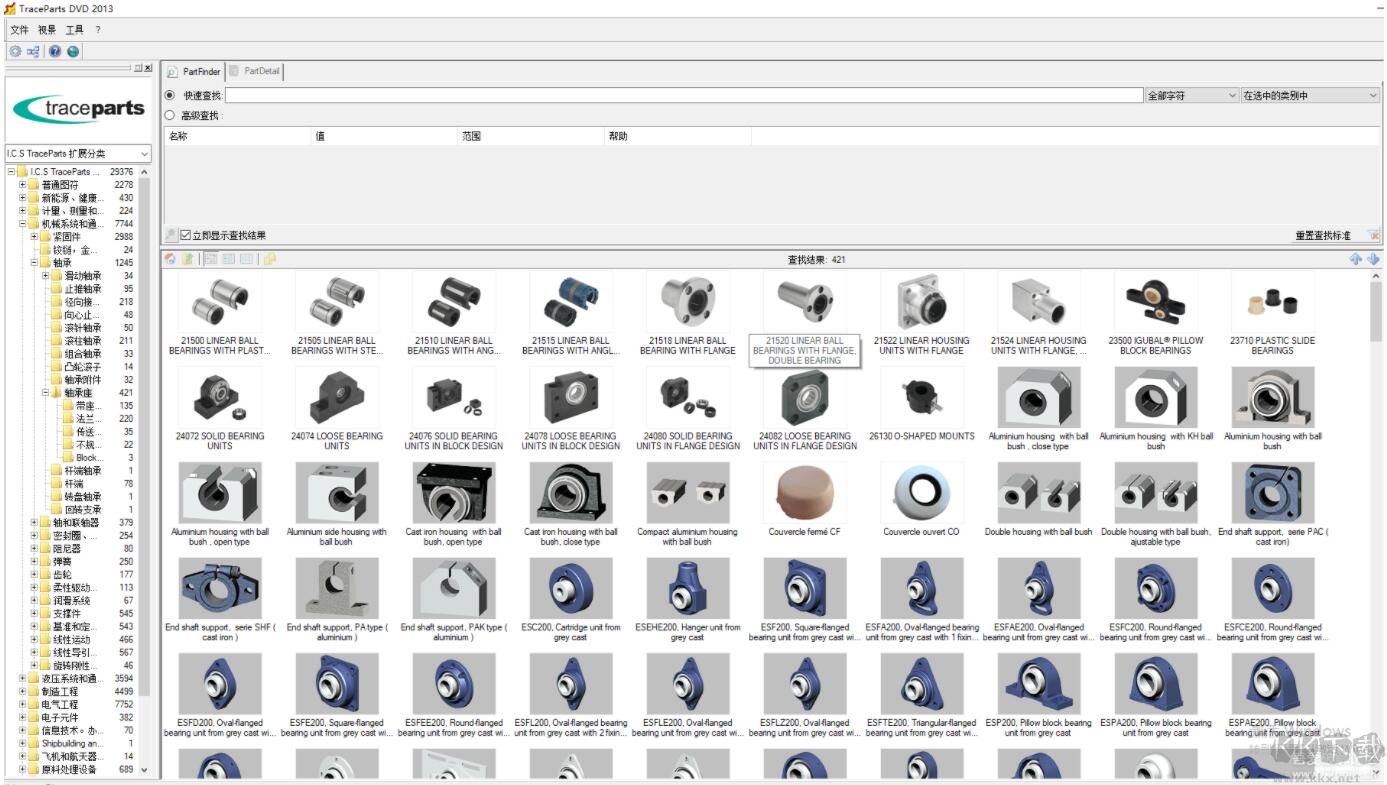Toggle the 立即显示查找结果 checkbox

click(x=186, y=234)
